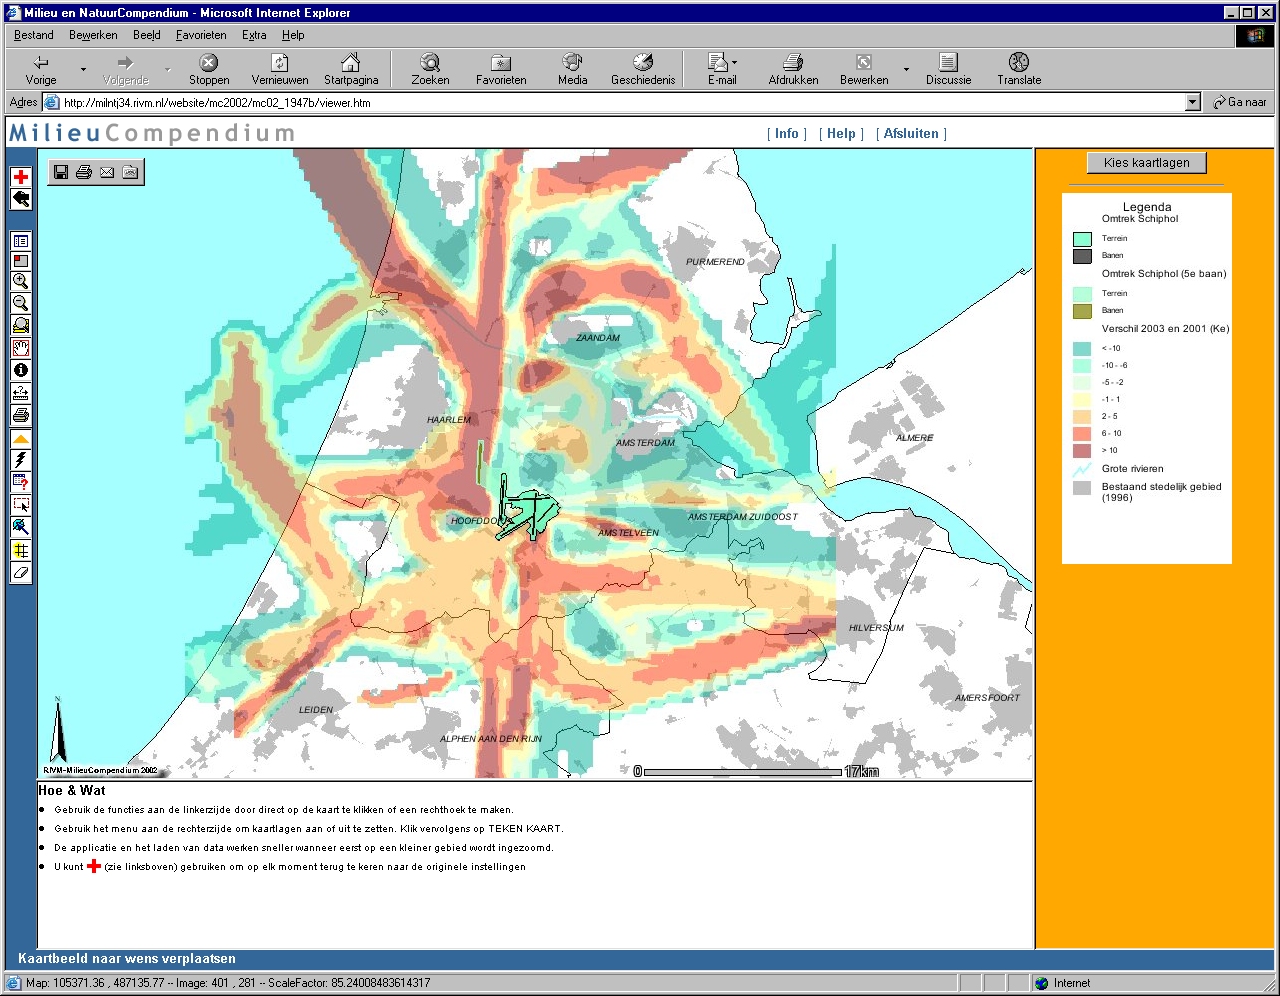Screen dimensions: 1280x996
Task: Choose the measure distance ruler tool
Action: [x=20, y=393]
